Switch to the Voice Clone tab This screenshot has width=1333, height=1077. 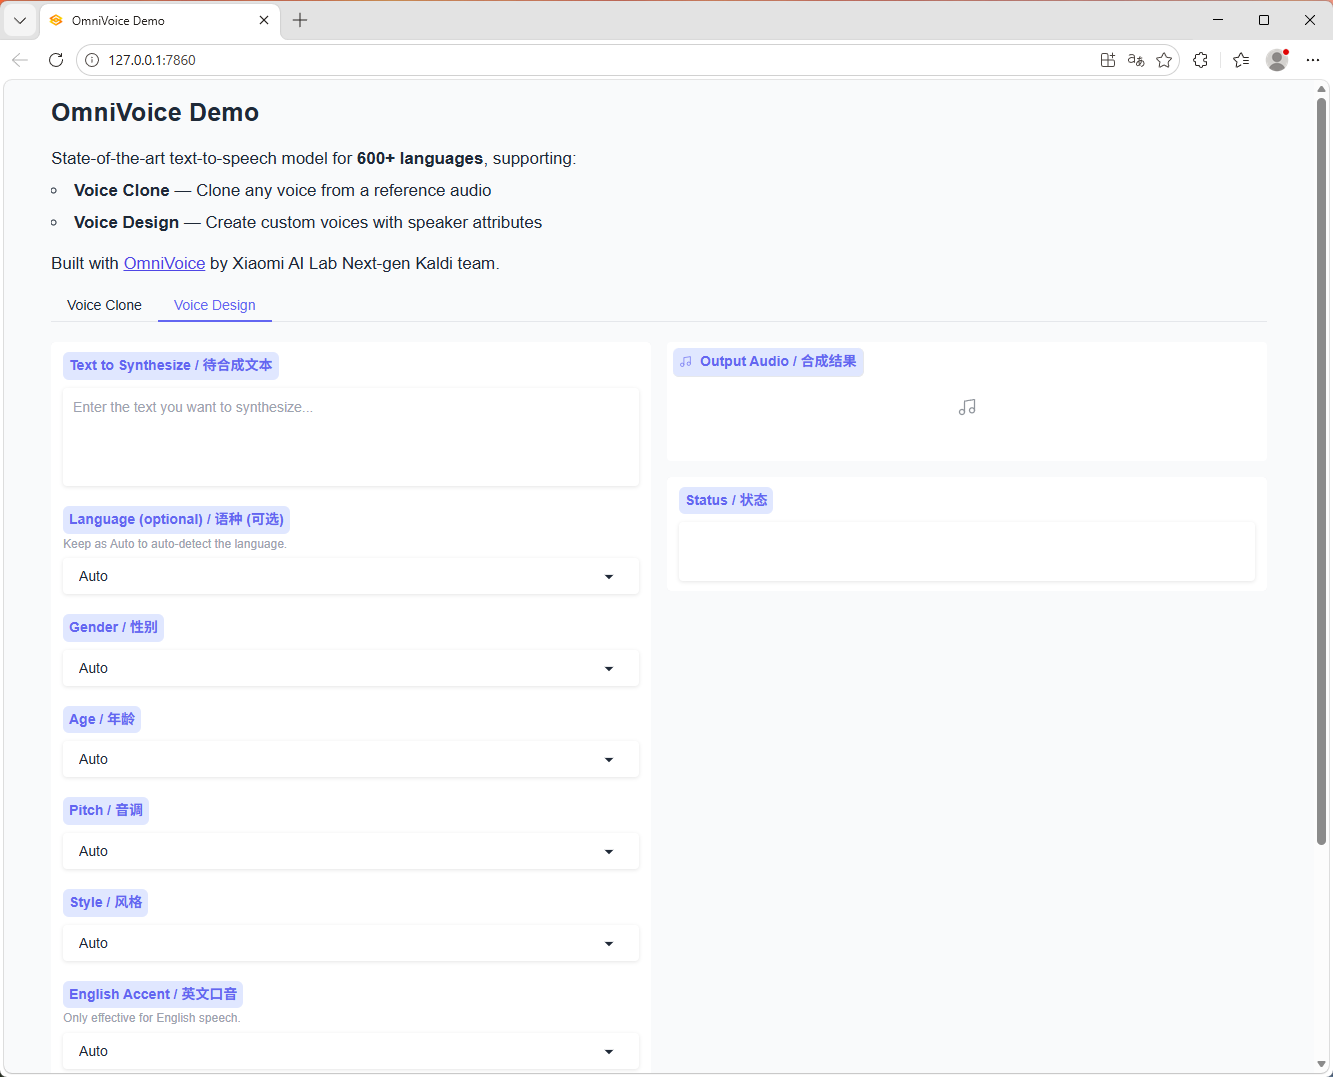(104, 305)
